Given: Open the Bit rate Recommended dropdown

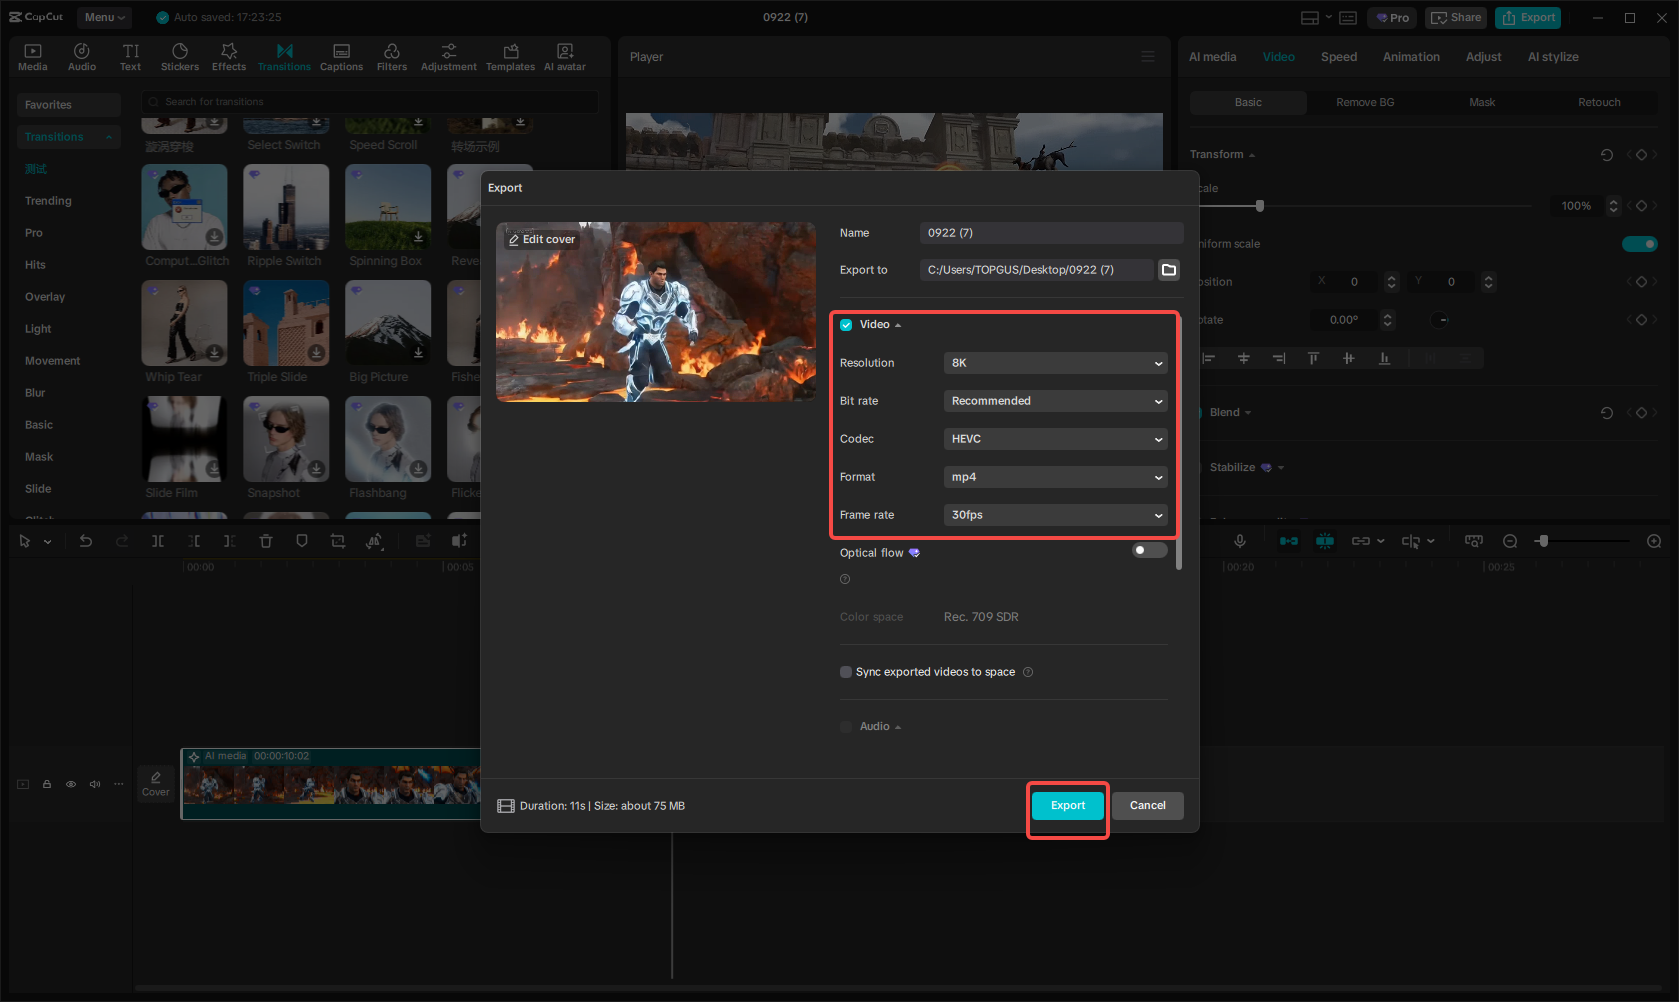Looking at the screenshot, I should 1055,401.
